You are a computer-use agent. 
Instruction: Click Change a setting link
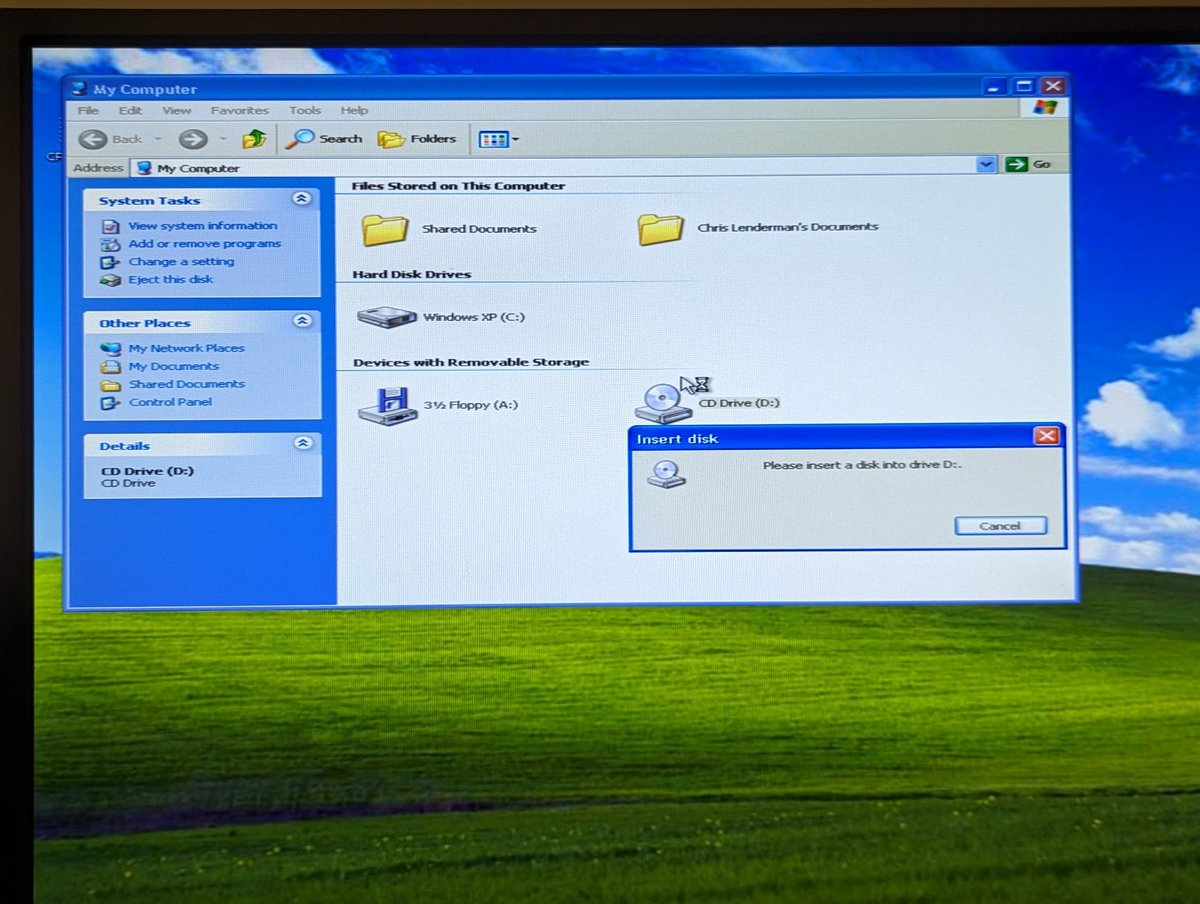[x=181, y=262]
